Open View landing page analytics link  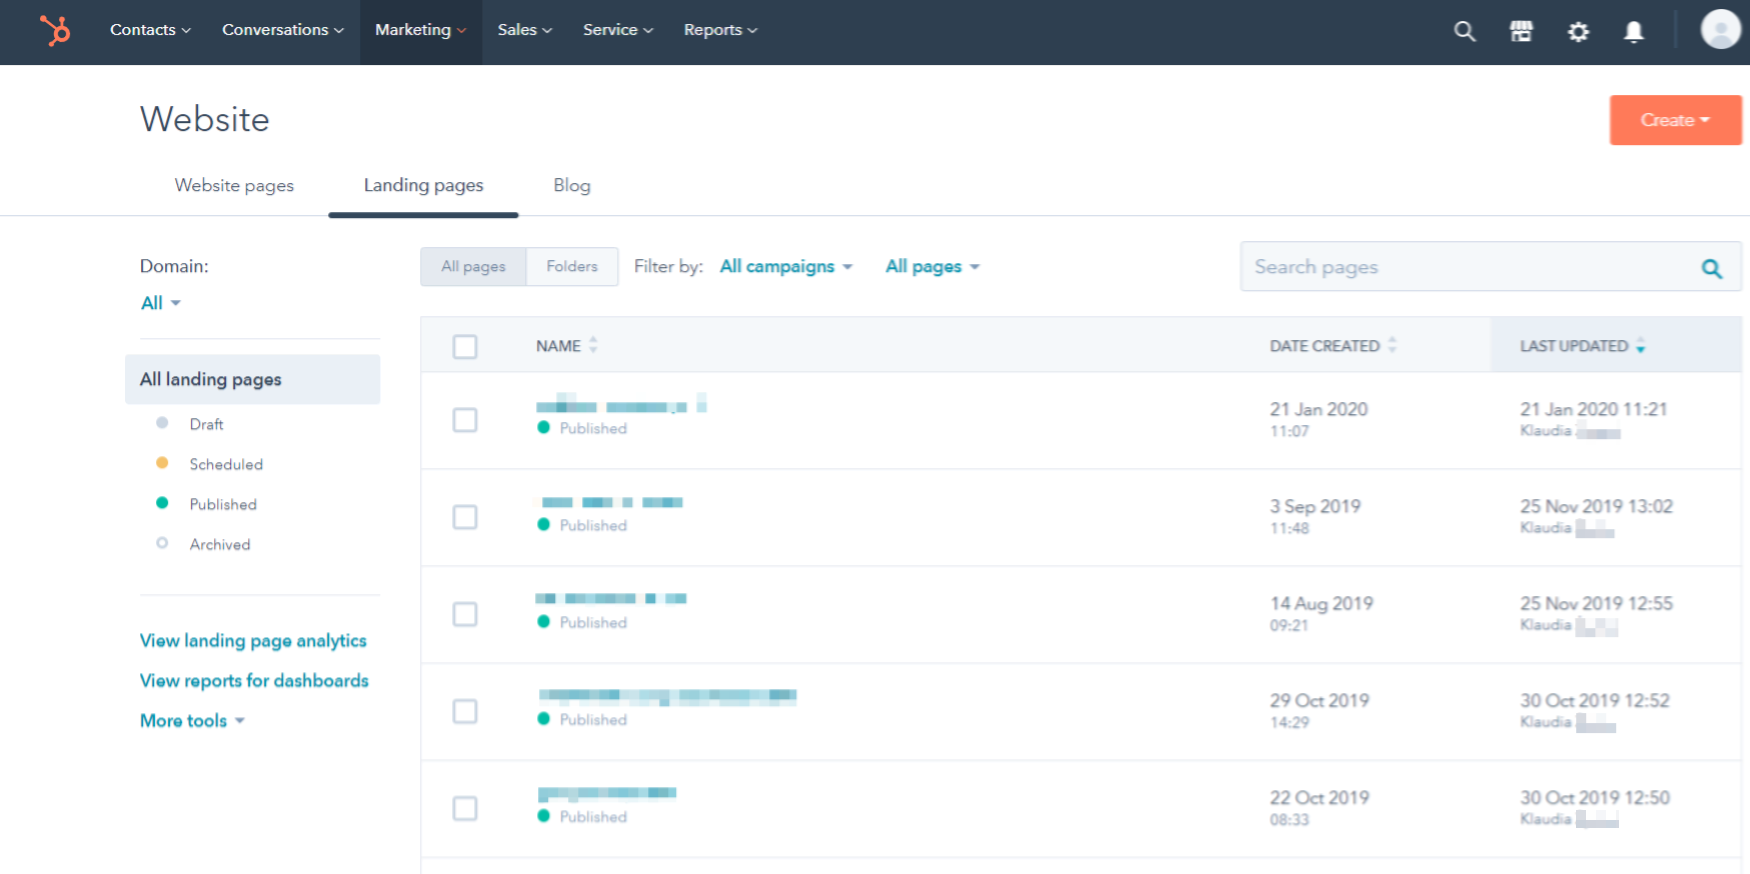[253, 641]
